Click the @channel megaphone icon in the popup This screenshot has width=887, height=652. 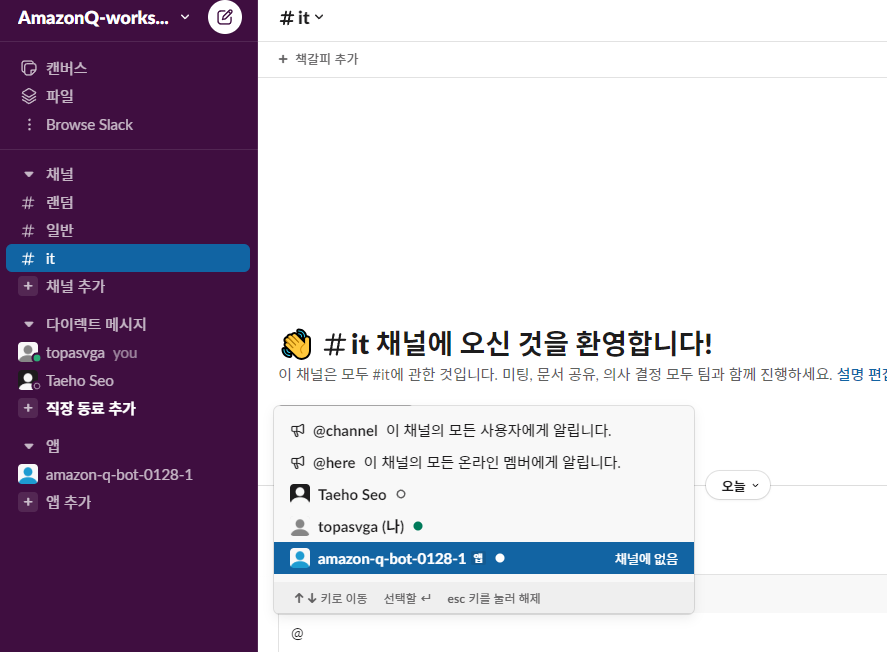[x=297, y=430]
